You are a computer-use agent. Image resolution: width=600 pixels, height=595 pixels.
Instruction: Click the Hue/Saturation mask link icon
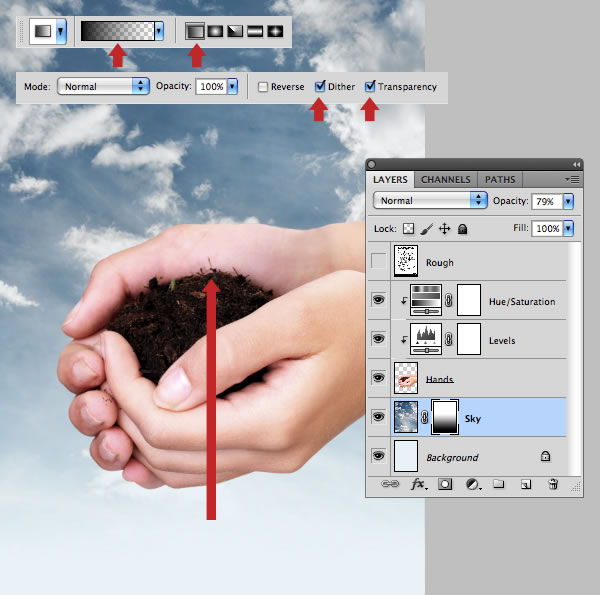tap(448, 300)
